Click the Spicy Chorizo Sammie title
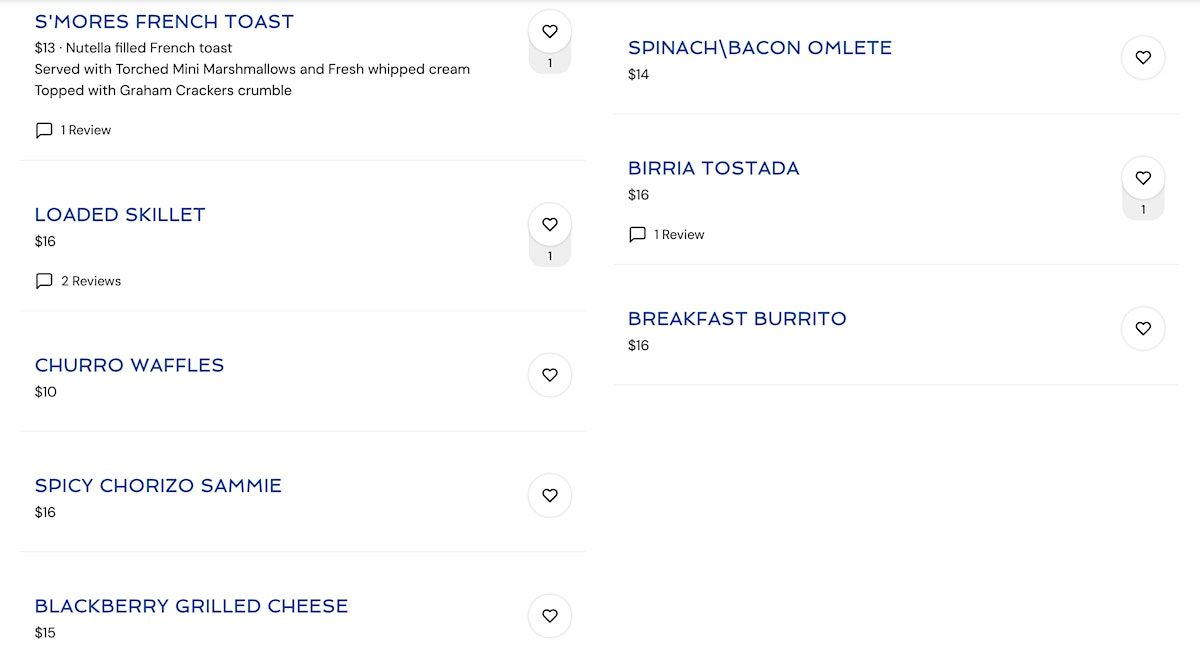Screen dimensions: 1200x654 click(158, 485)
